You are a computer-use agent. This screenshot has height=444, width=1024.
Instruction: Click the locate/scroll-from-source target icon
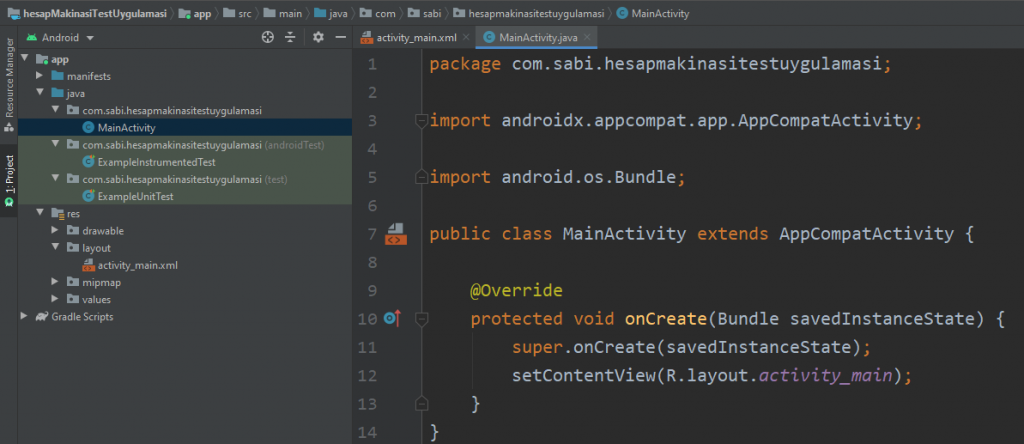point(267,37)
